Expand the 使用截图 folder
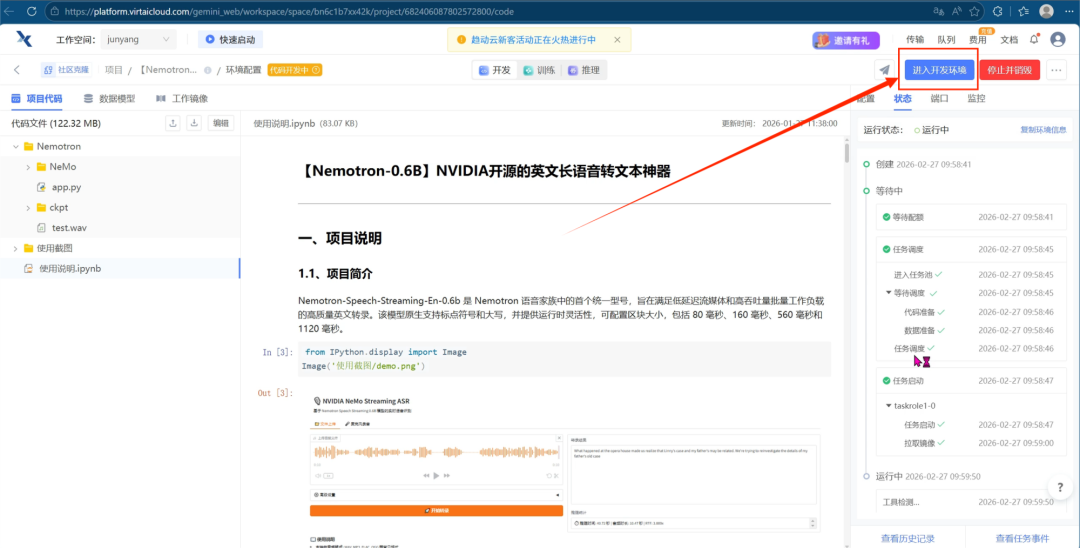Screen dimensions: 1080x548 point(16,248)
